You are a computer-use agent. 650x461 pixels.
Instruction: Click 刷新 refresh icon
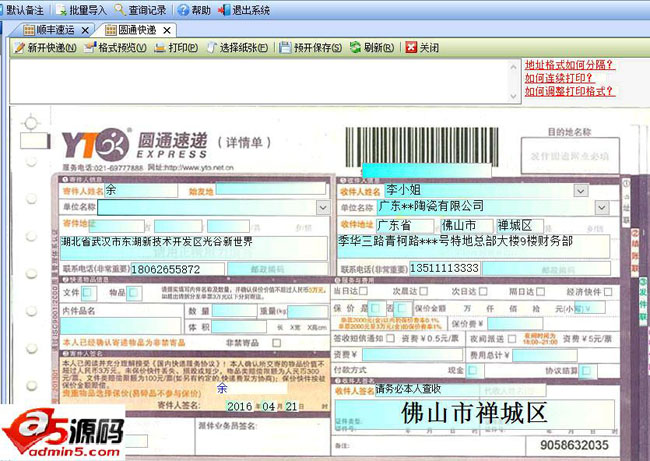[x=355, y=48]
